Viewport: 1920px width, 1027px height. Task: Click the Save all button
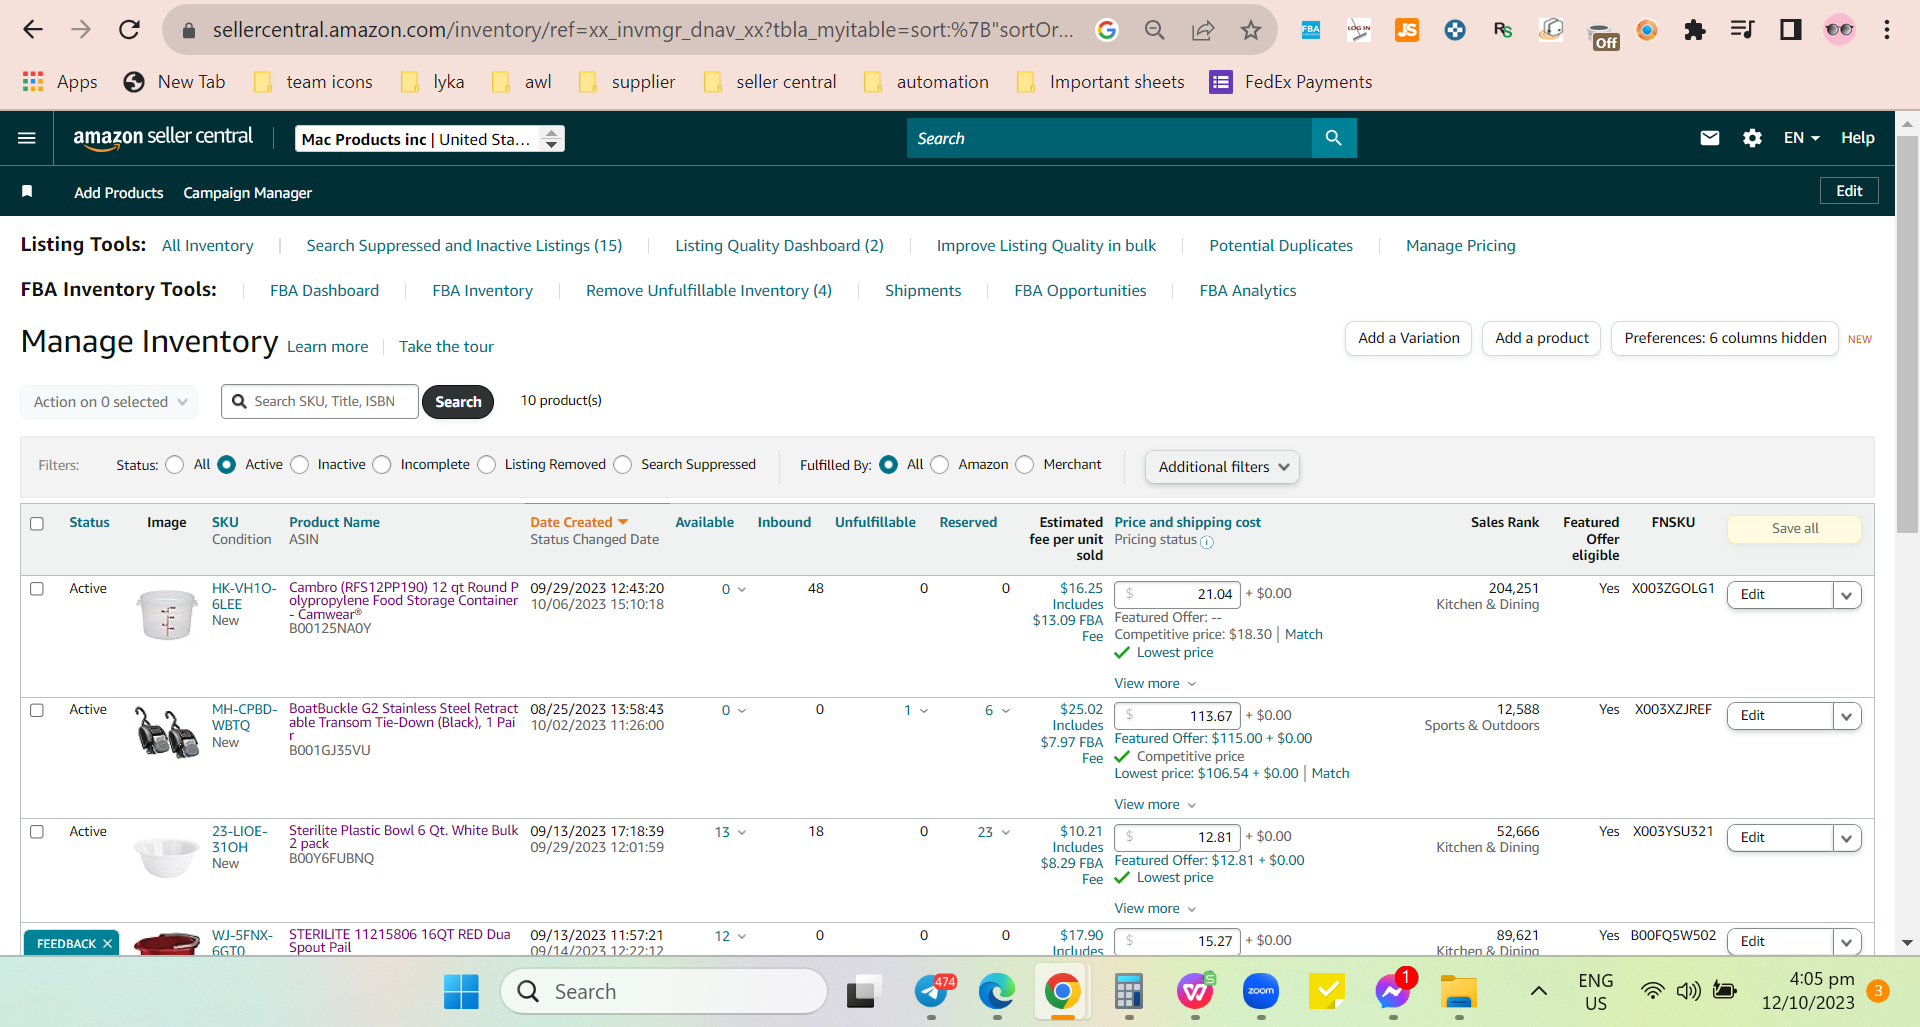[1795, 529]
